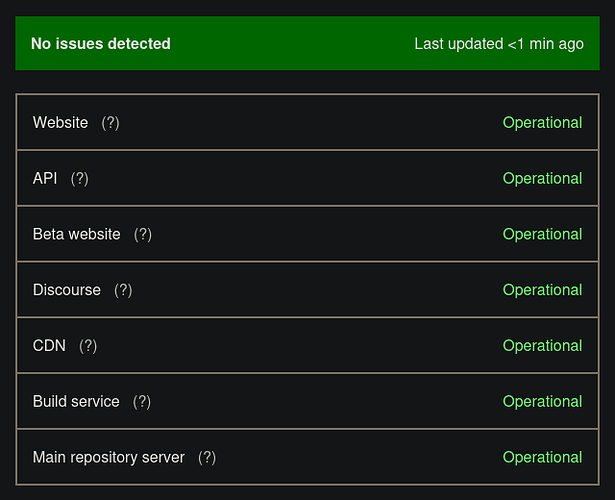This screenshot has height=500, width=615.
Task: Open the (?) tooltip next to API
Action: click(80, 178)
